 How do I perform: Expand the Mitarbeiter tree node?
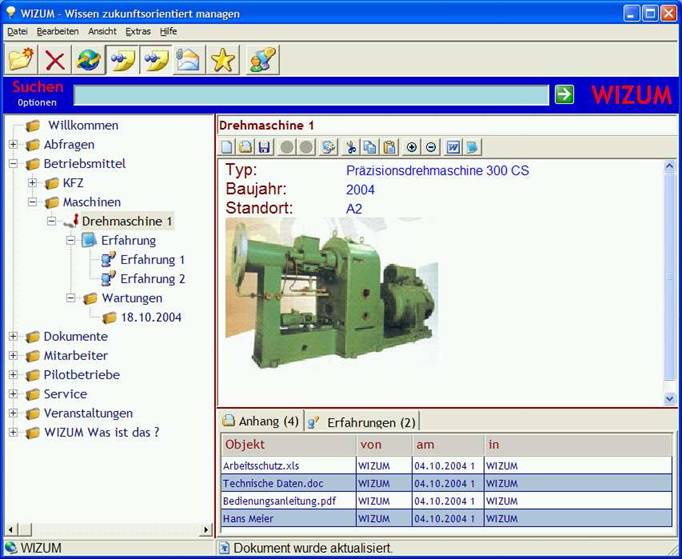[x=13, y=355]
